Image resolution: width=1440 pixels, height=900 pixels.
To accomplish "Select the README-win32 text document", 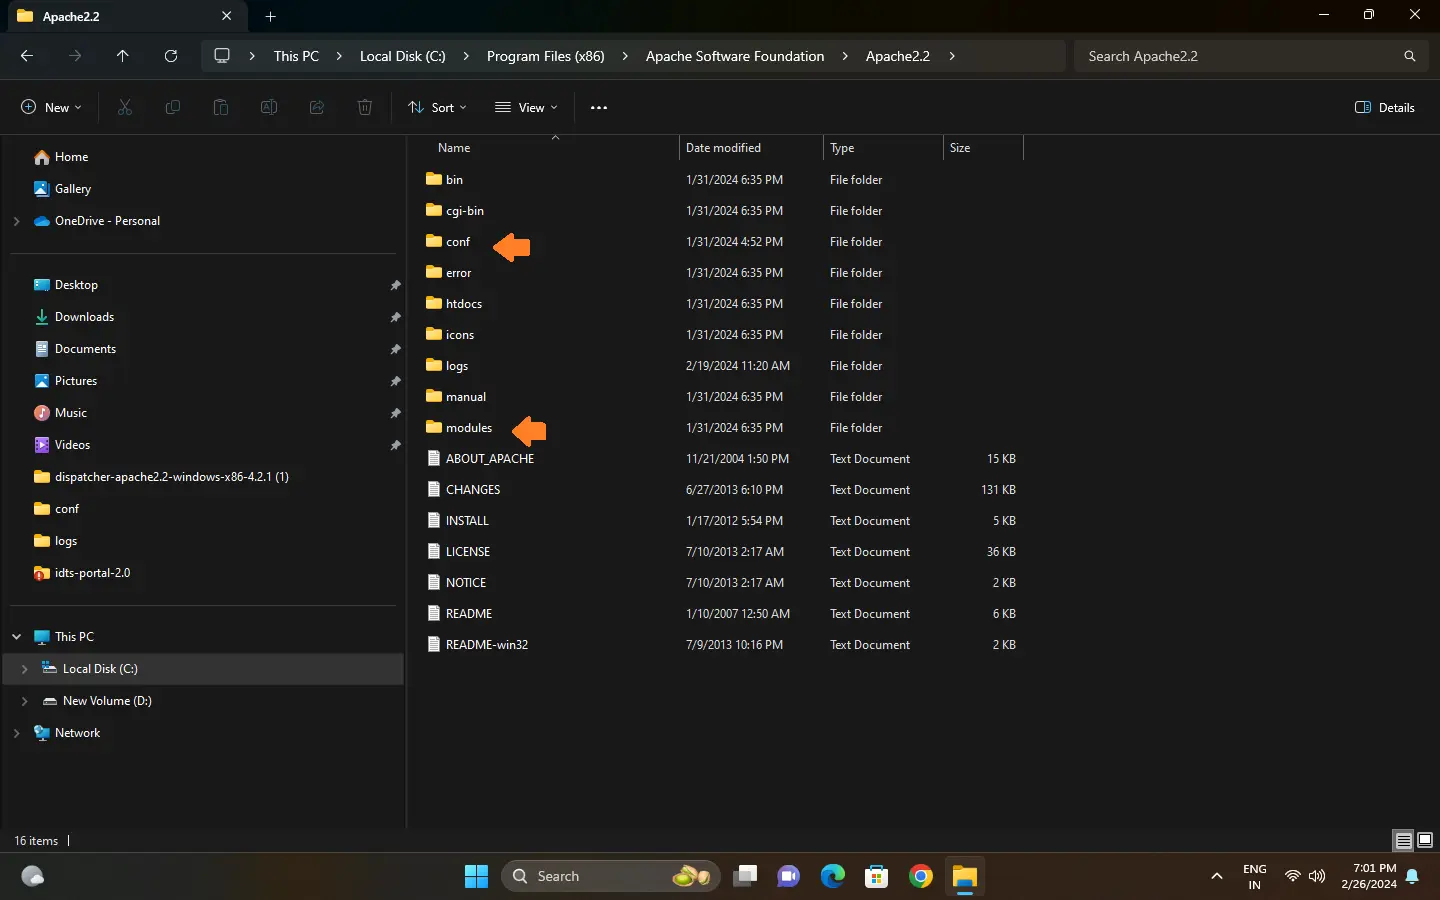I will (x=487, y=645).
